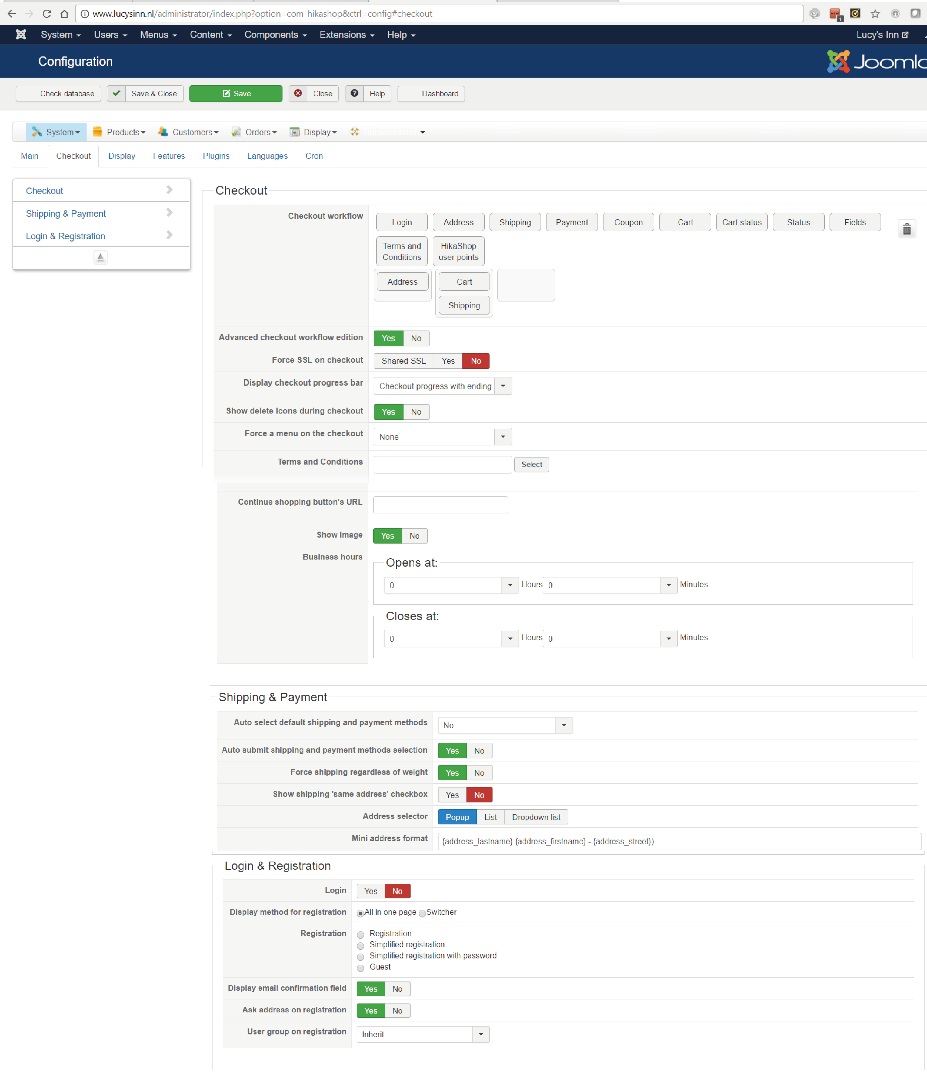Choose List as the Address selector
This screenshot has width=927, height=1080.
click(490, 817)
